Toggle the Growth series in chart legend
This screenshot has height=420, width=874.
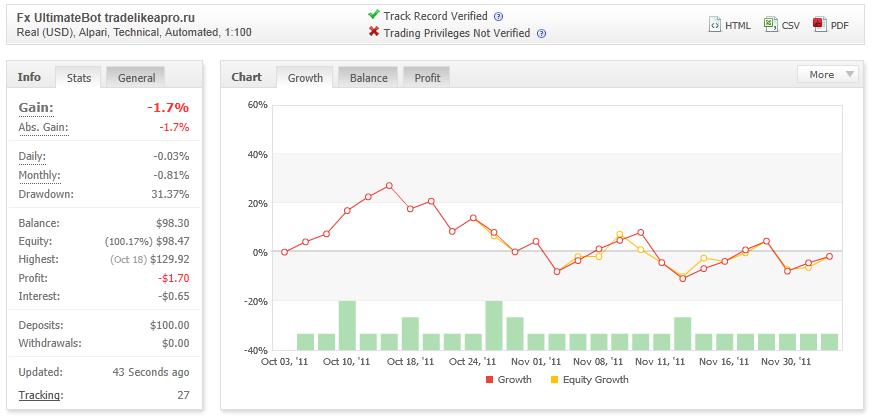click(509, 380)
